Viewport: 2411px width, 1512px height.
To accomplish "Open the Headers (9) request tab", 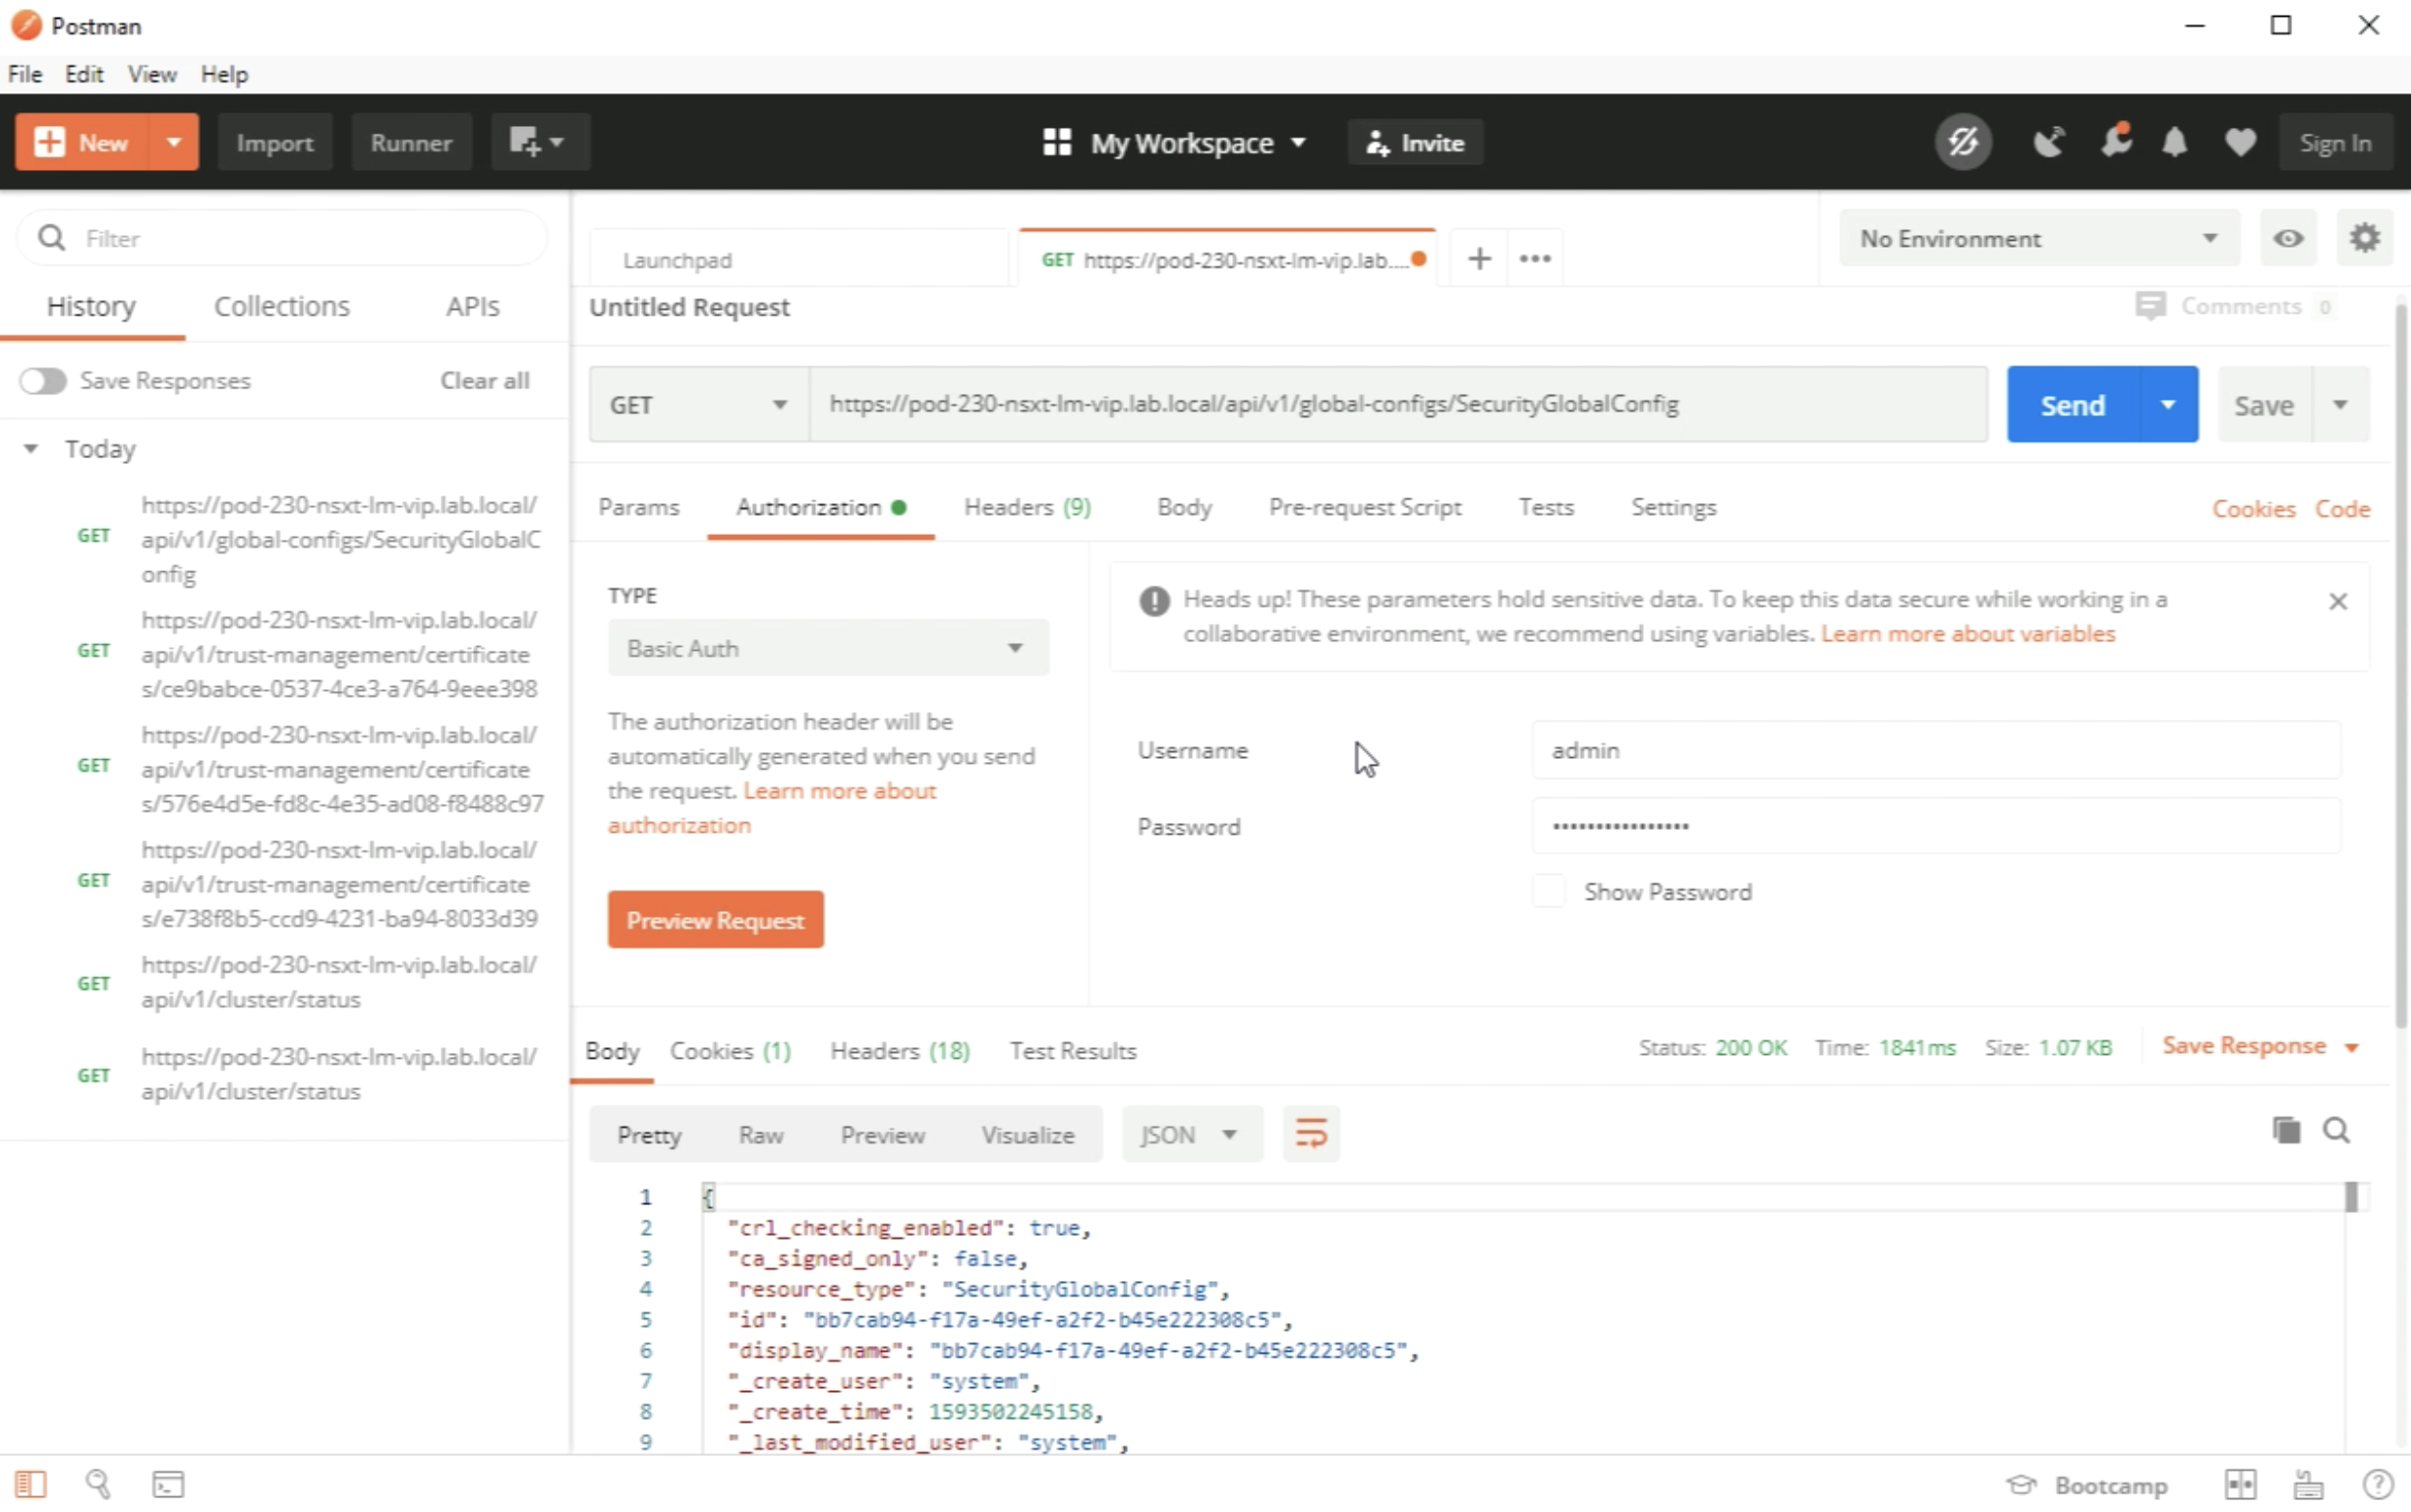I will click(1026, 508).
